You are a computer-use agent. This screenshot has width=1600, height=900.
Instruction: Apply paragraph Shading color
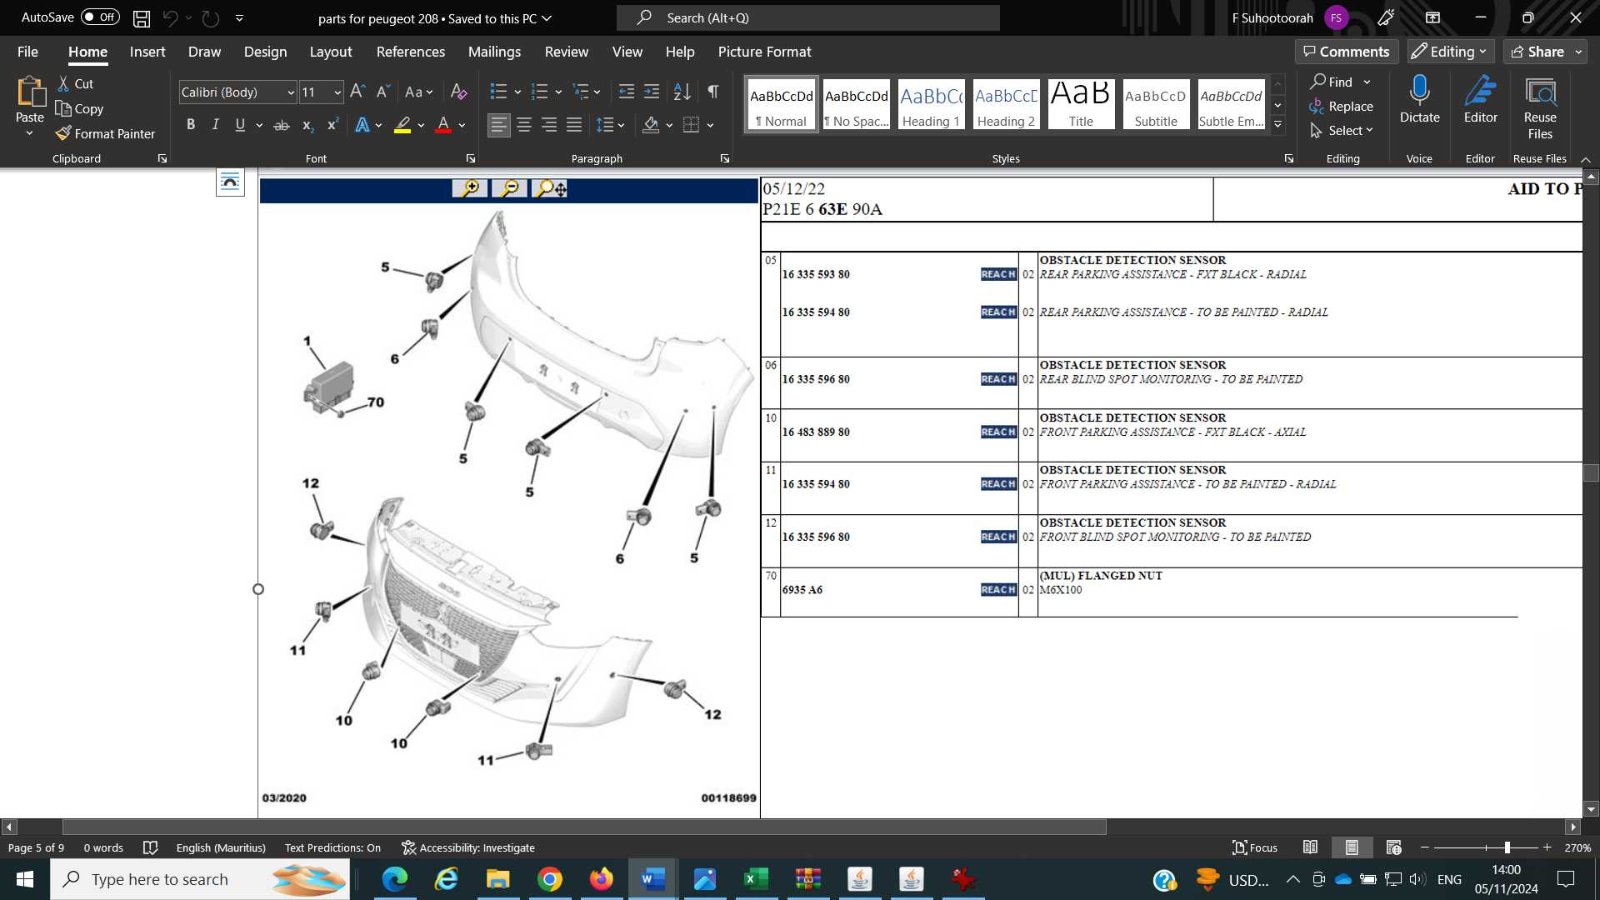click(651, 125)
